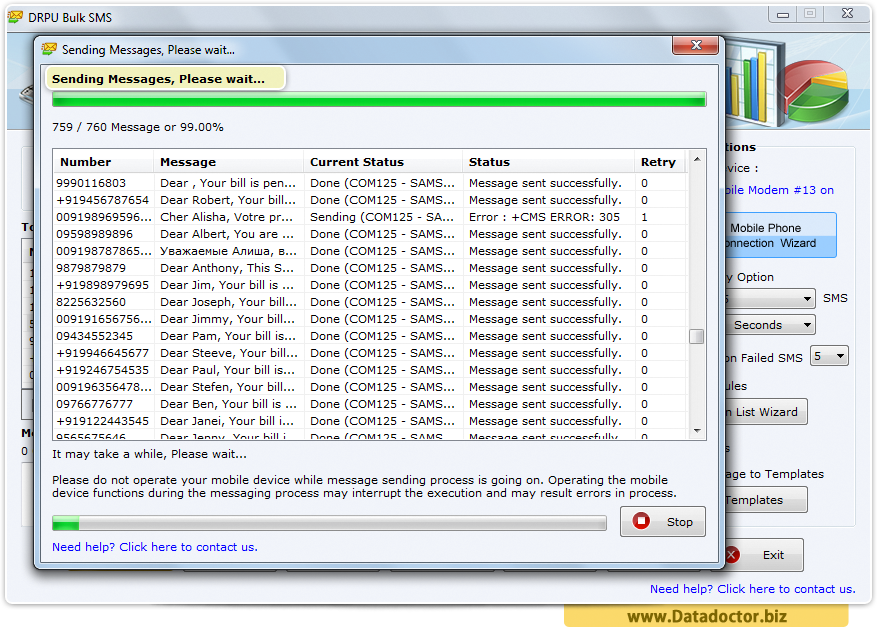Click the Dear Jimmy, Your bill message
Viewport: 877px width, 627px height.
[228, 319]
